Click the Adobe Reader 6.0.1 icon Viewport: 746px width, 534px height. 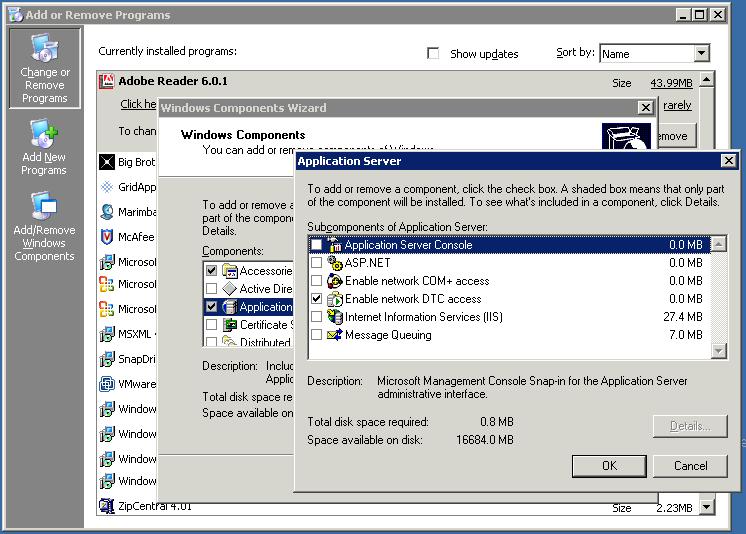tap(107, 81)
